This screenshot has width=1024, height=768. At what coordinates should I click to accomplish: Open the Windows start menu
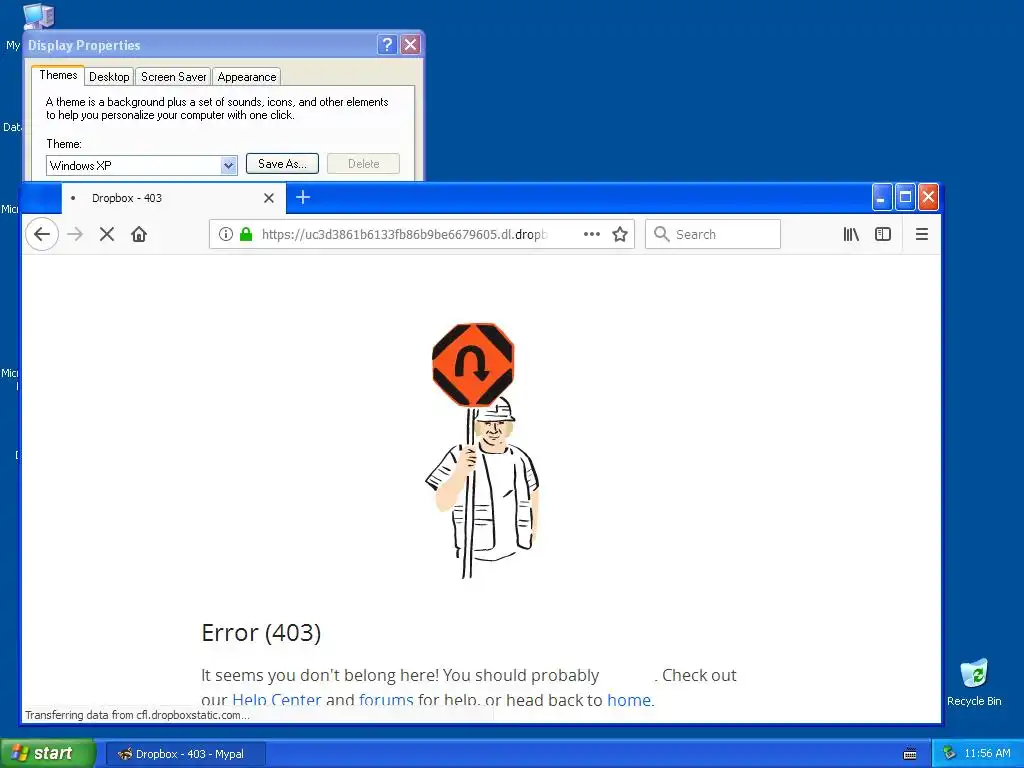coord(47,753)
